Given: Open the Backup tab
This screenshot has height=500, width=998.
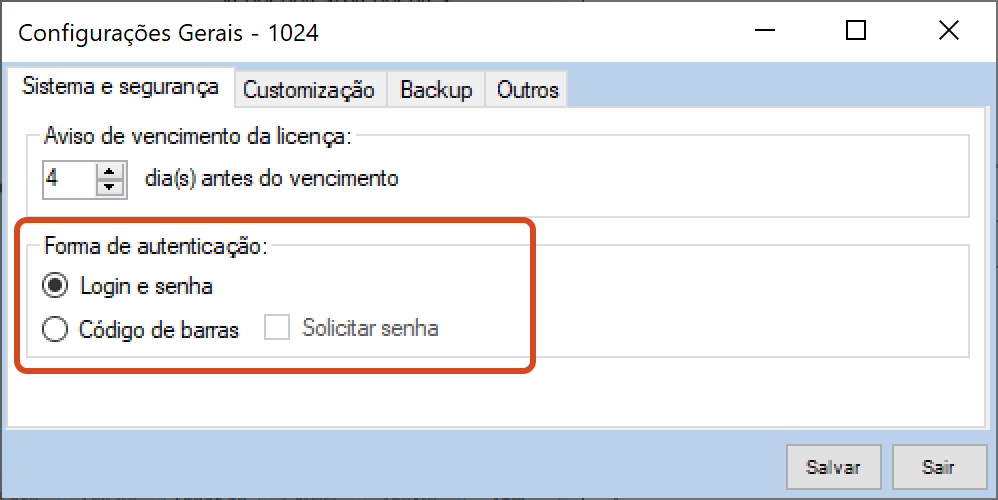Looking at the screenshot, I should click(x=436, y=90).
